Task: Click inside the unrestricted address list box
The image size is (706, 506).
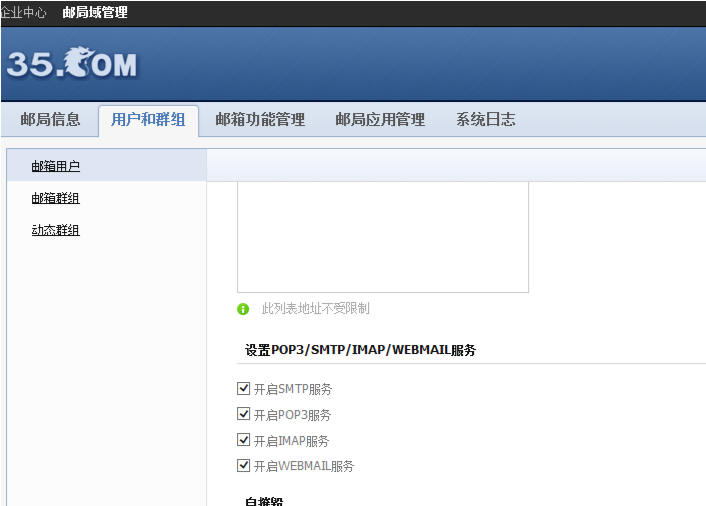Action: tap(383, 237)
